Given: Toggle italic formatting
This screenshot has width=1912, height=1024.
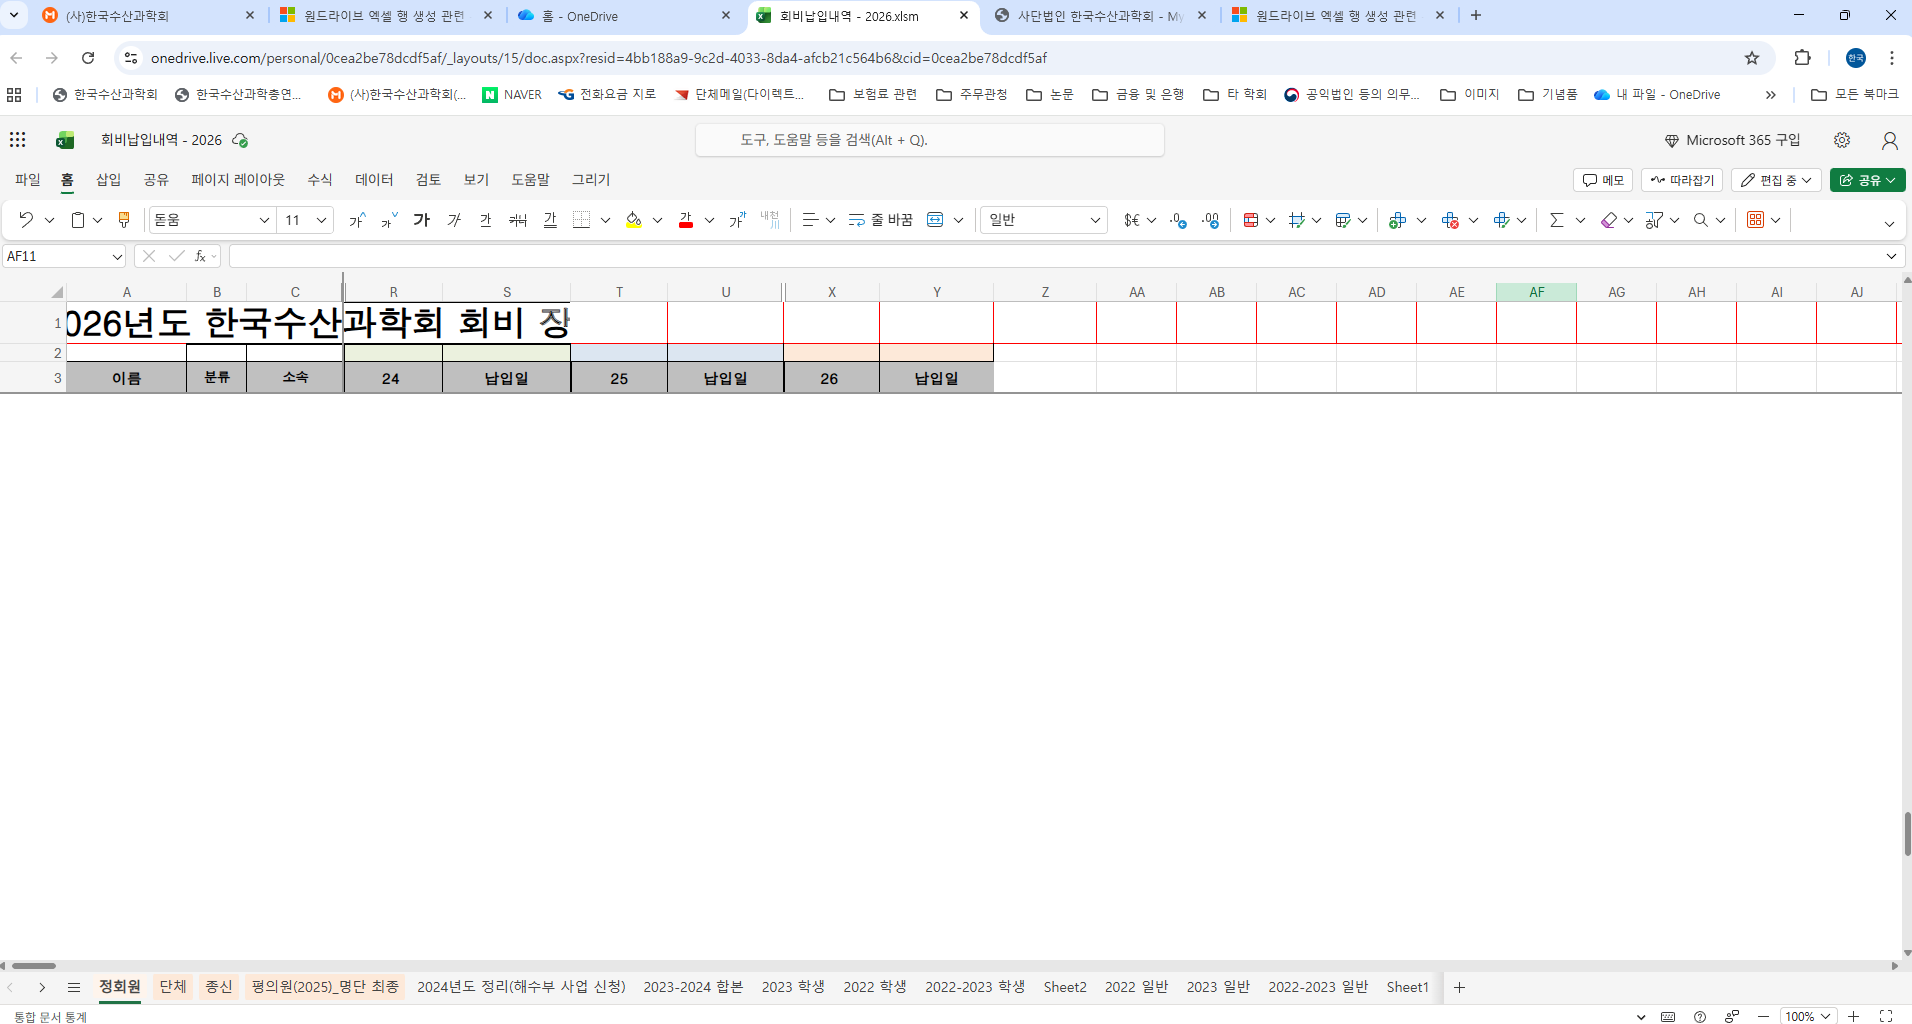Looking at the screenshot, I should point(454,220).
